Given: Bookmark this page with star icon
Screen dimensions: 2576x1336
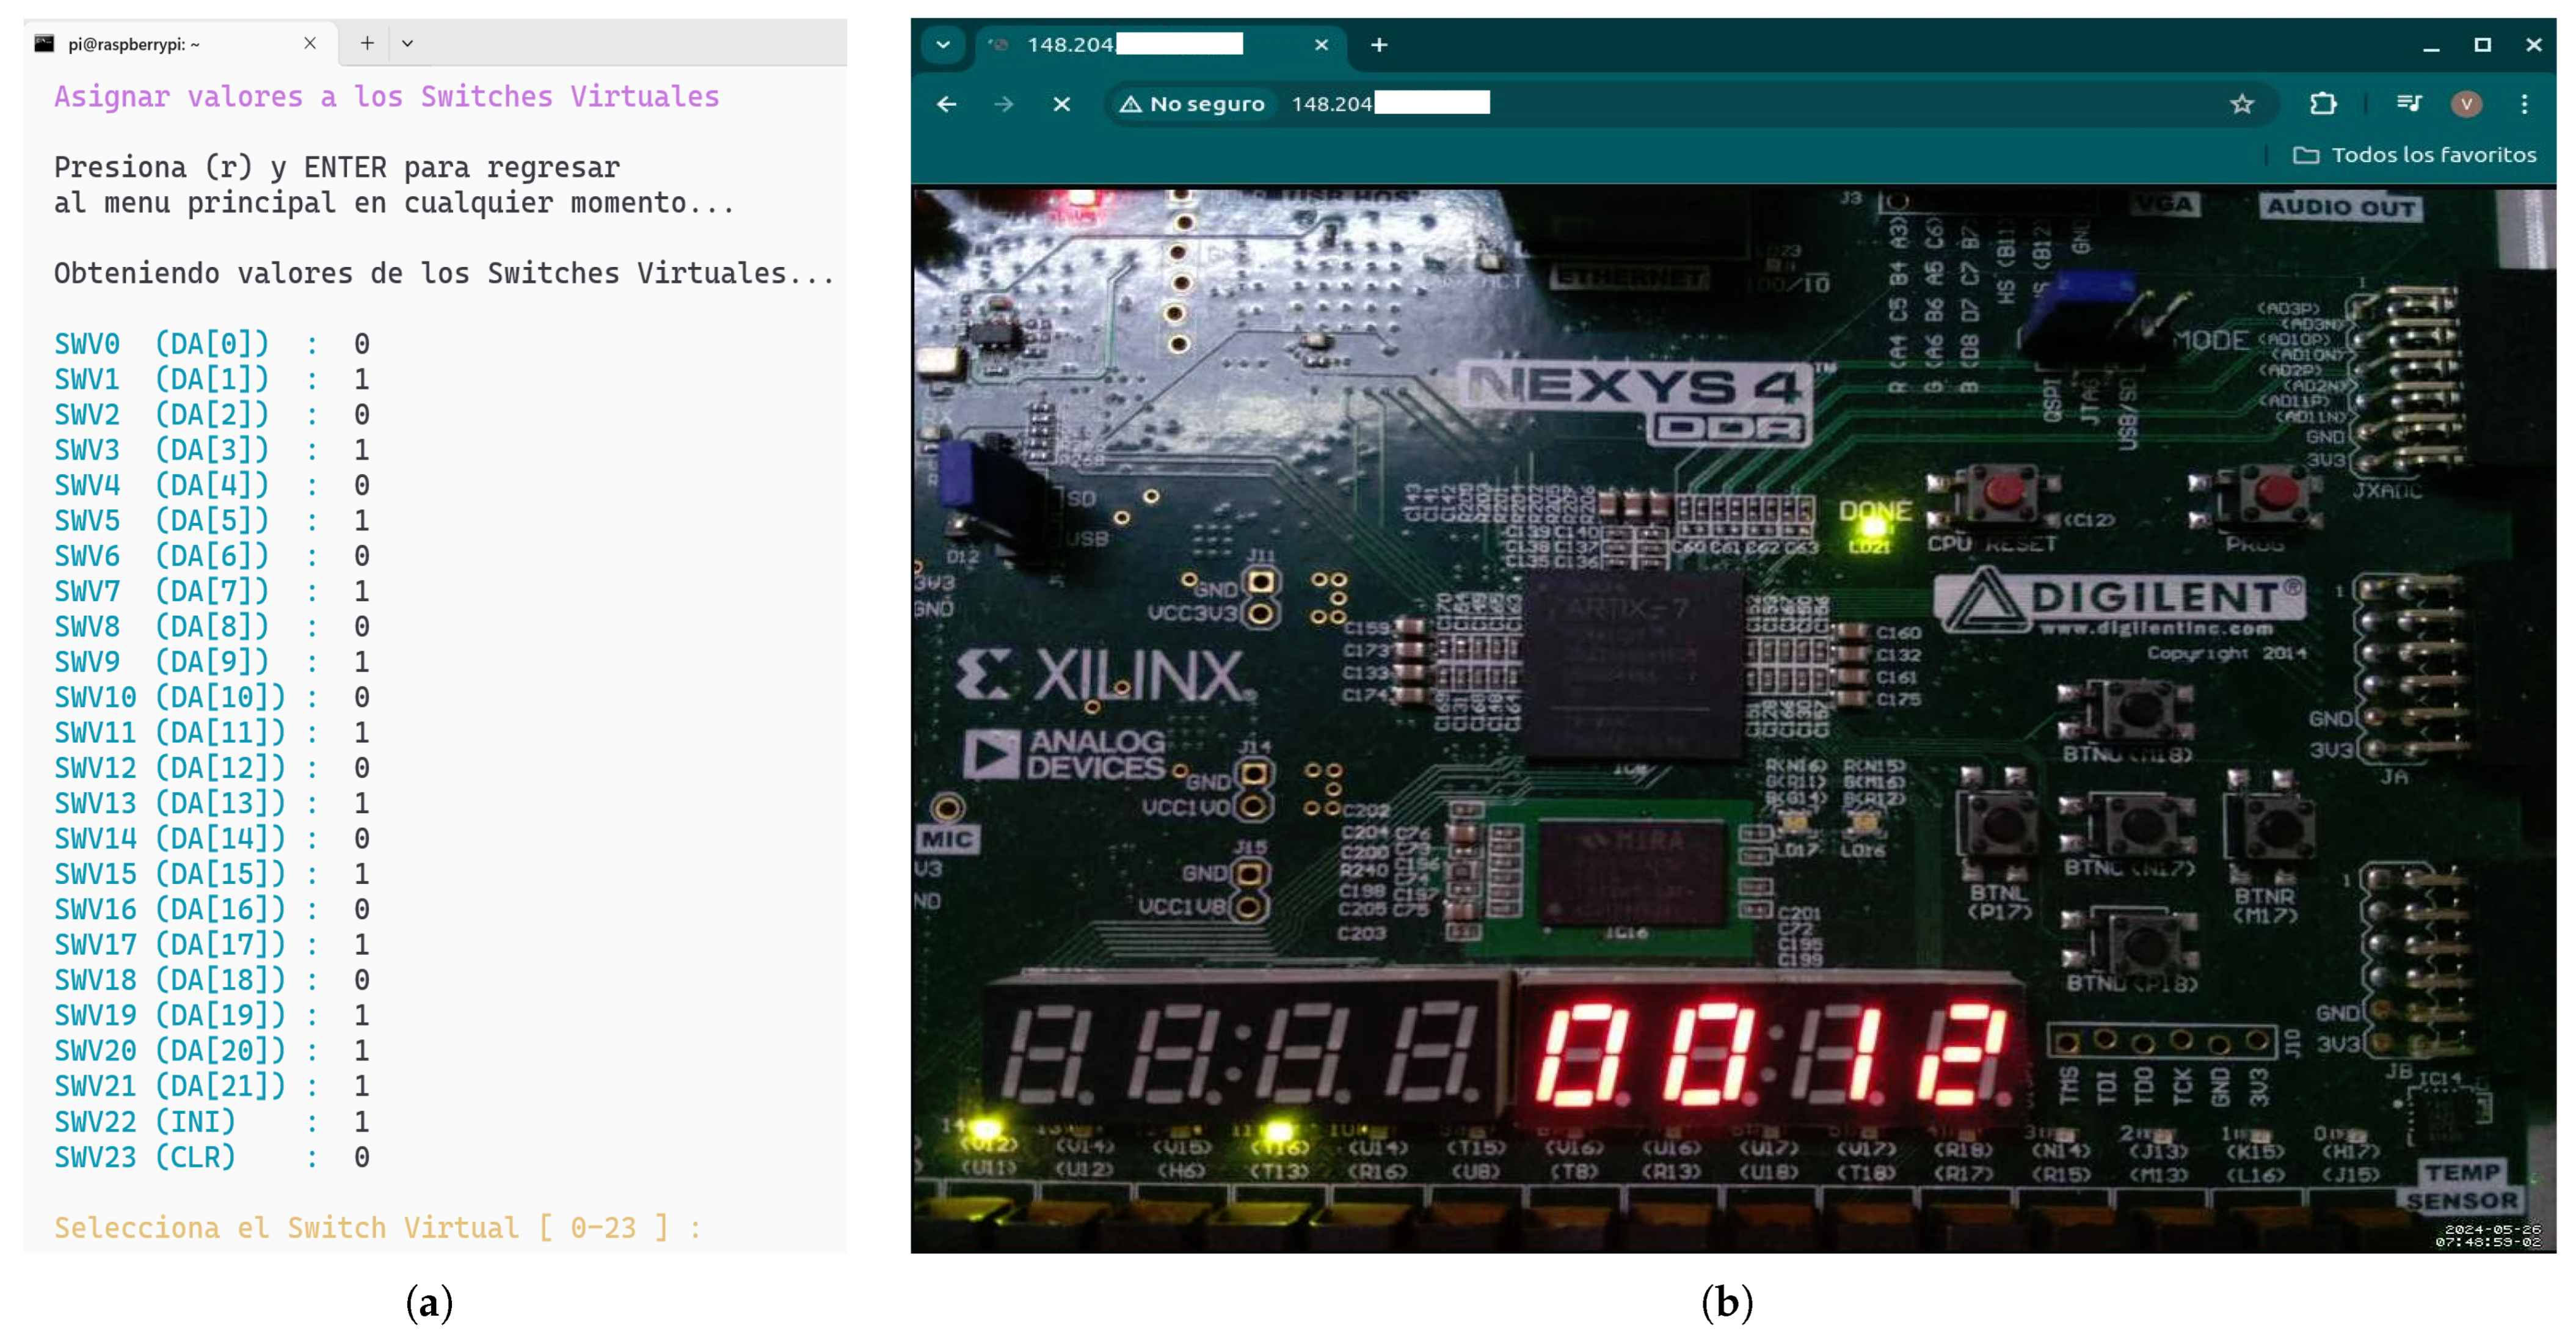Looking at the screenshot, I should click(2241, 104).
